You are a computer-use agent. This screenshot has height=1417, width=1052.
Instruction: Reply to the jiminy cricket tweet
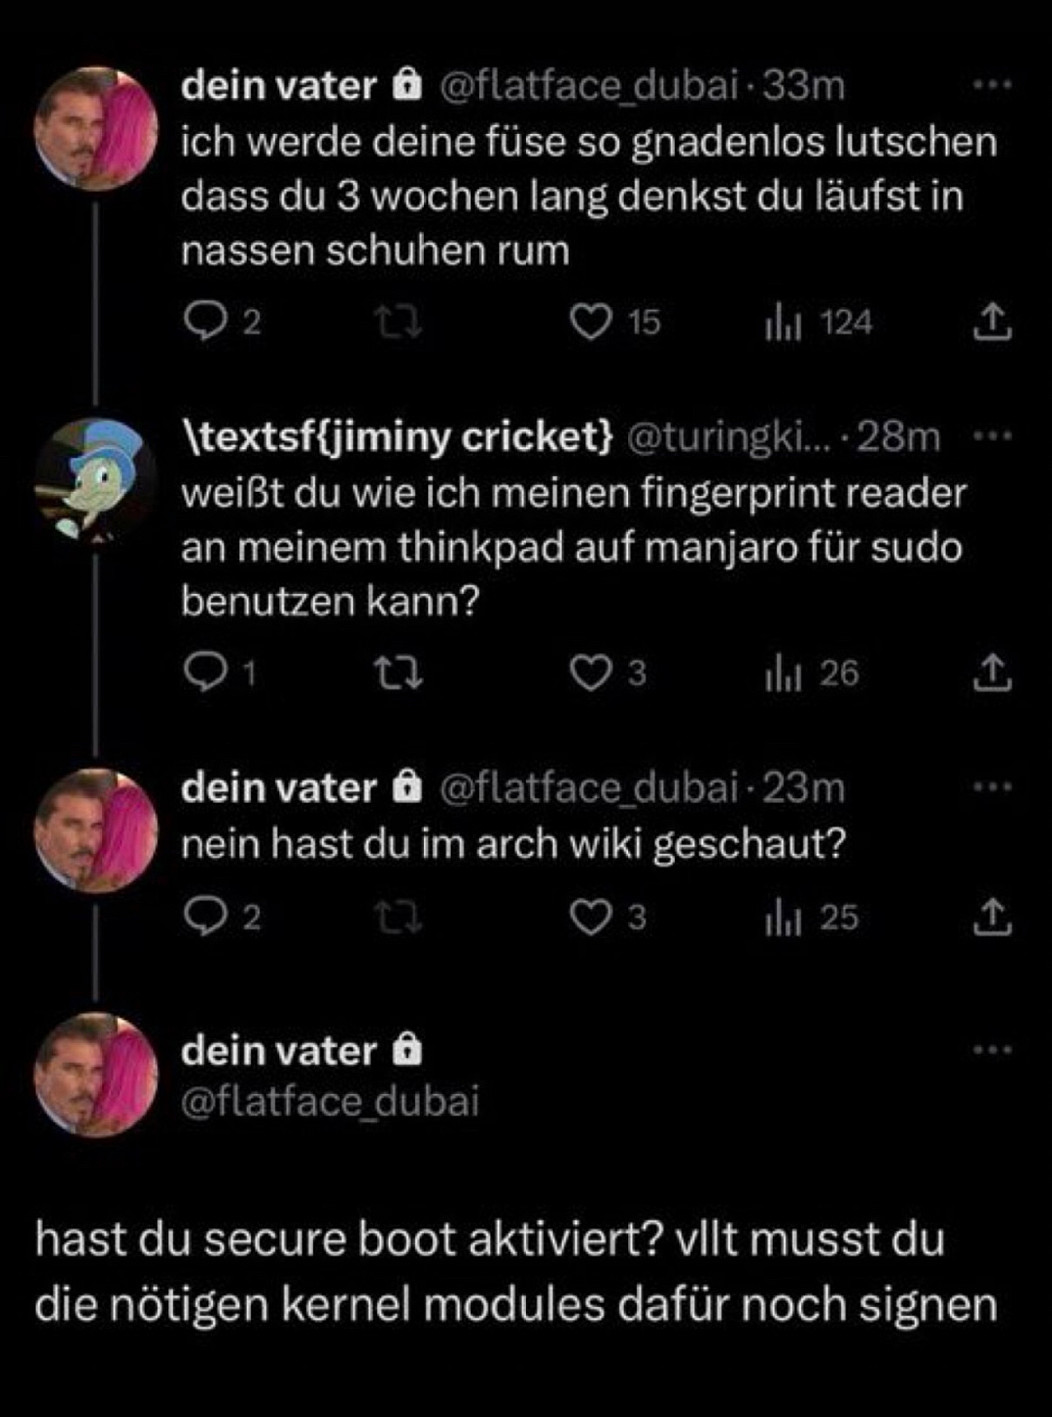pyautogui.click(x=206, y=673)
